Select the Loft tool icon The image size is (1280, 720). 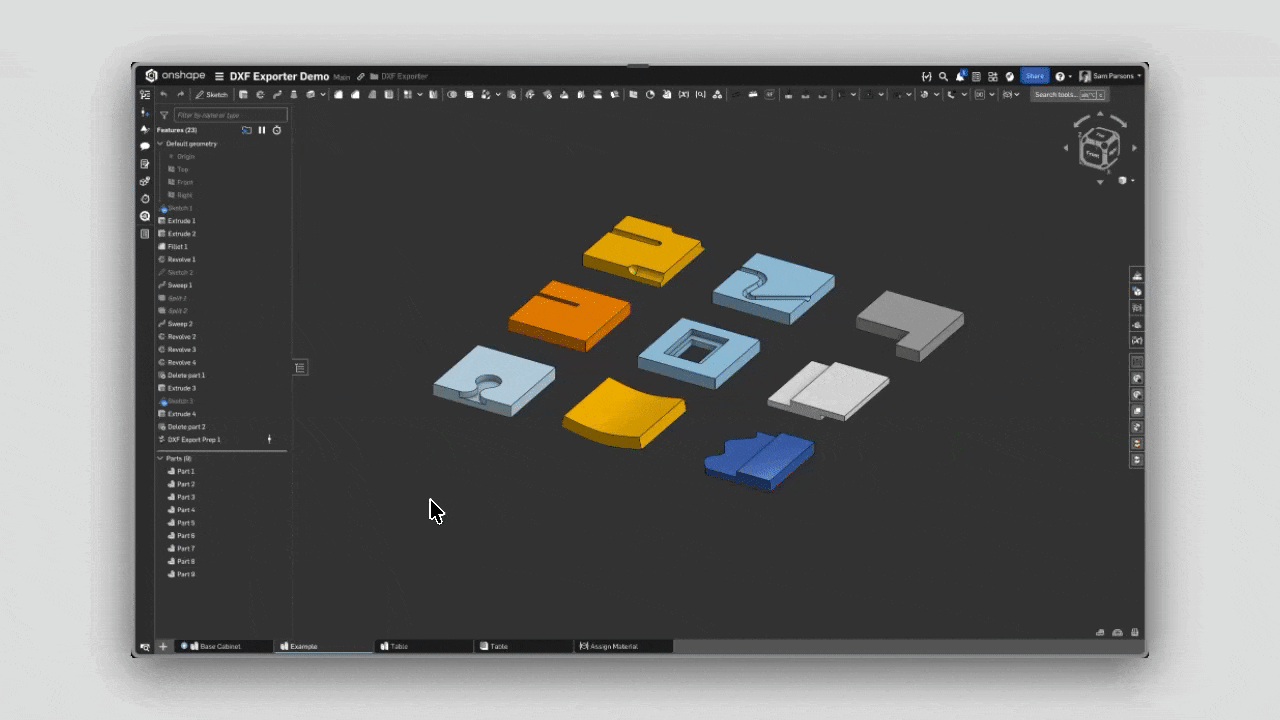pos(293,95)
